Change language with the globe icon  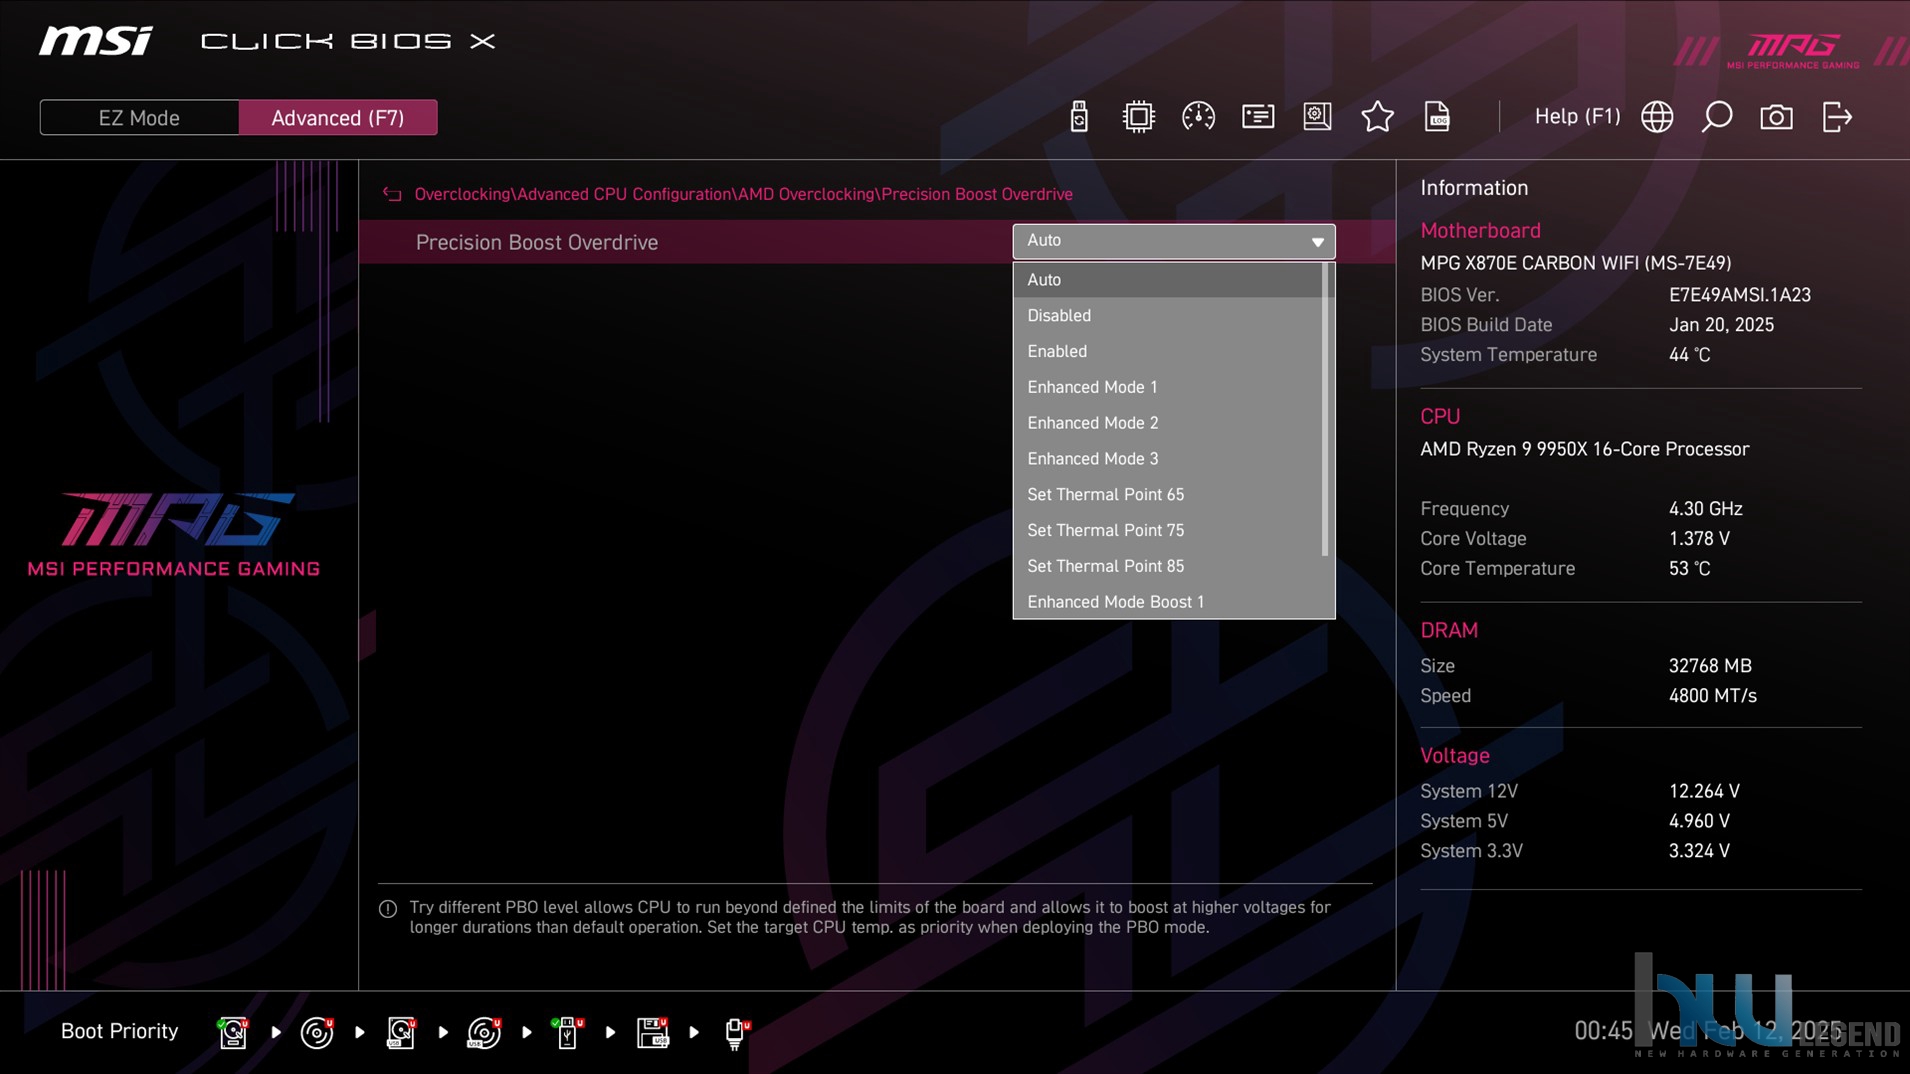pyautogui.click(x=1657, y=117)
